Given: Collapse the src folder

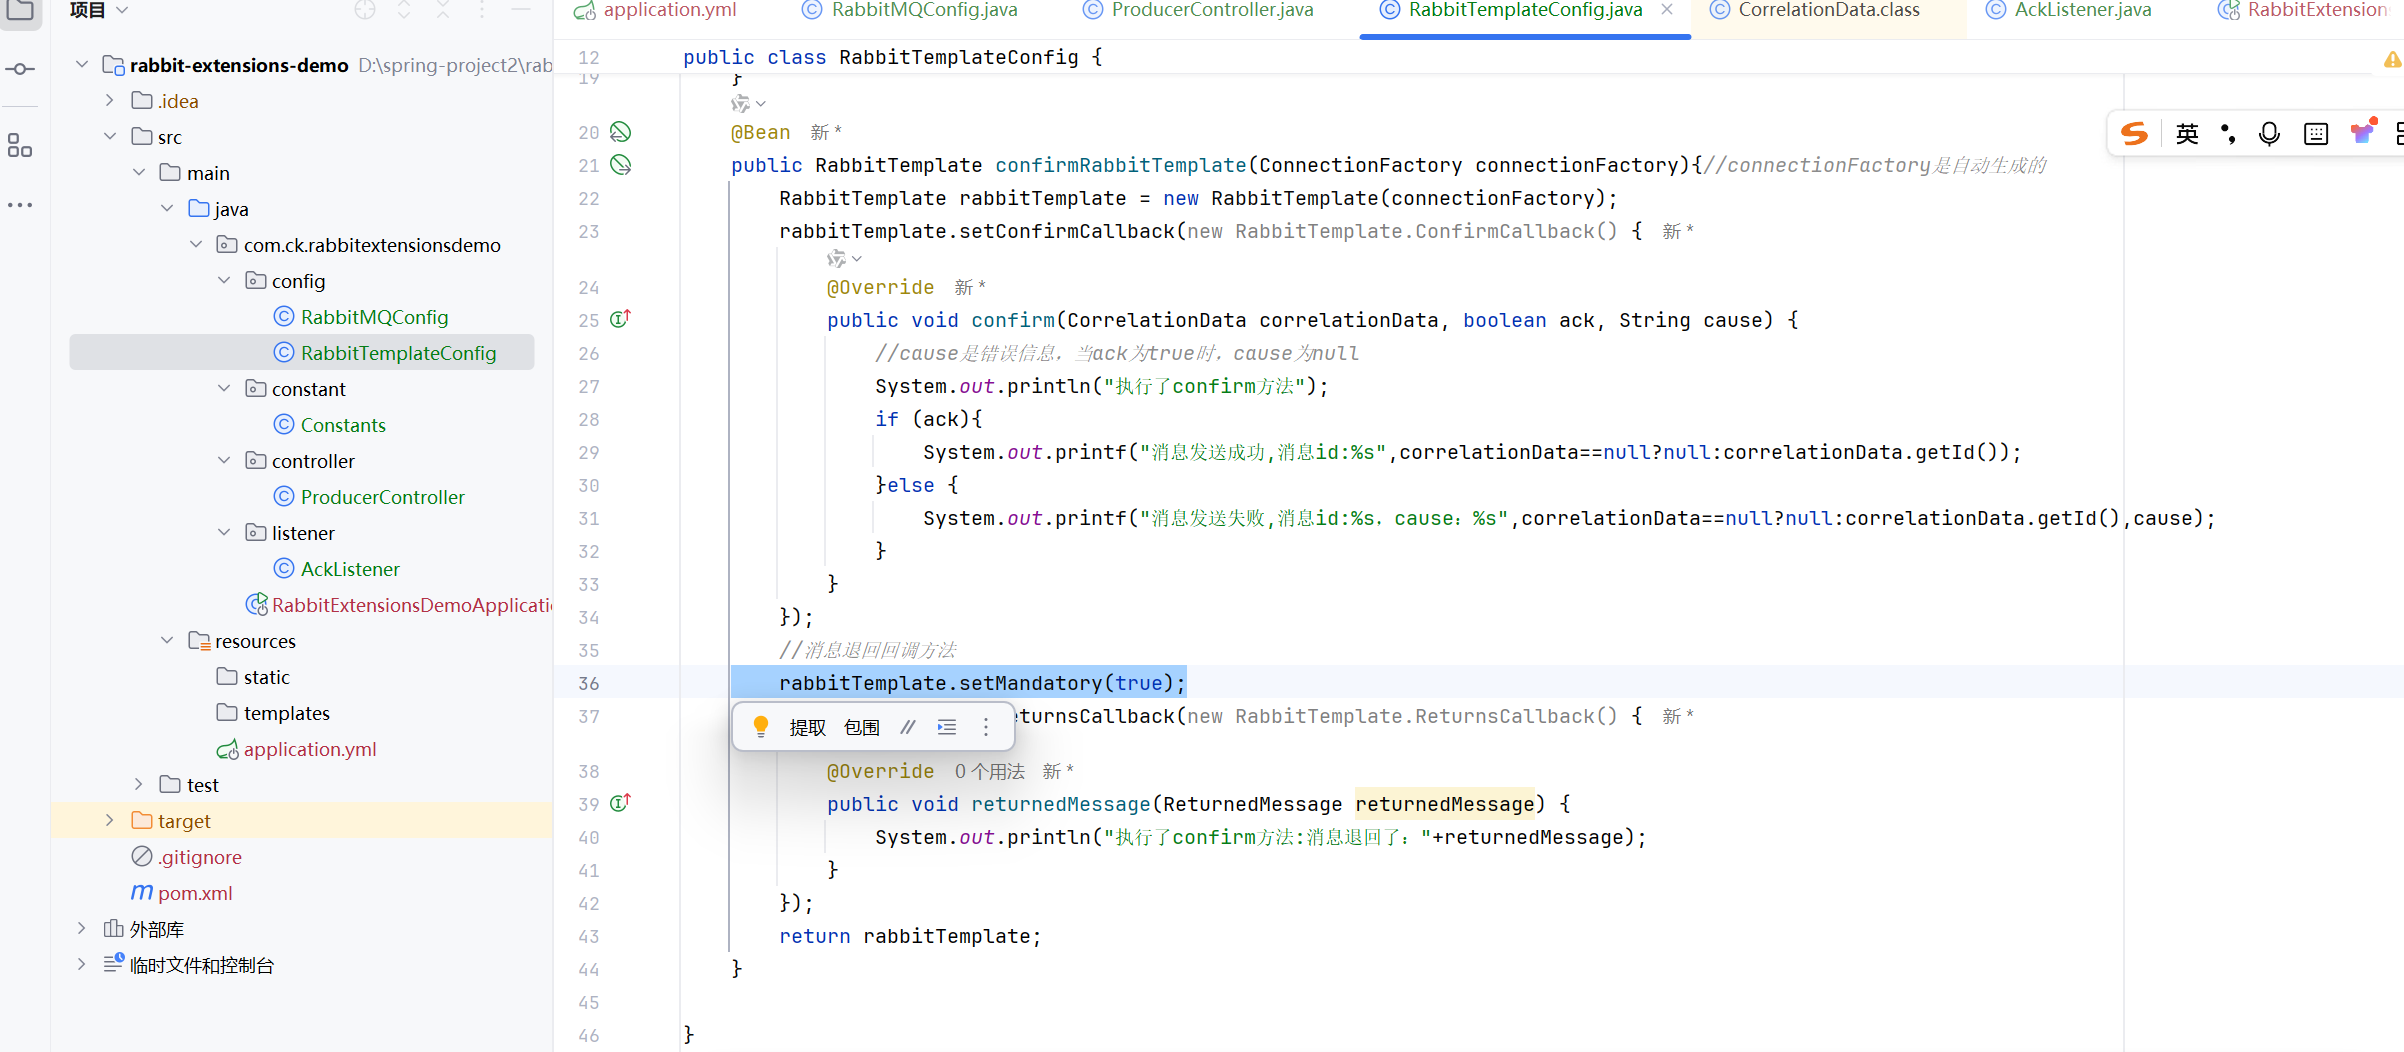Looking at the screenshot, I should 110,136.
